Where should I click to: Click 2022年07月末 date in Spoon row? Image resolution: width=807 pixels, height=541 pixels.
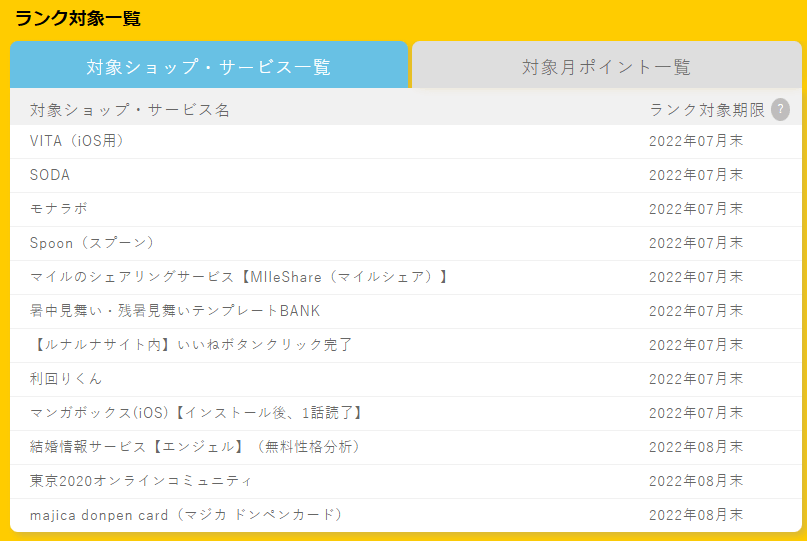click(696, 243)
